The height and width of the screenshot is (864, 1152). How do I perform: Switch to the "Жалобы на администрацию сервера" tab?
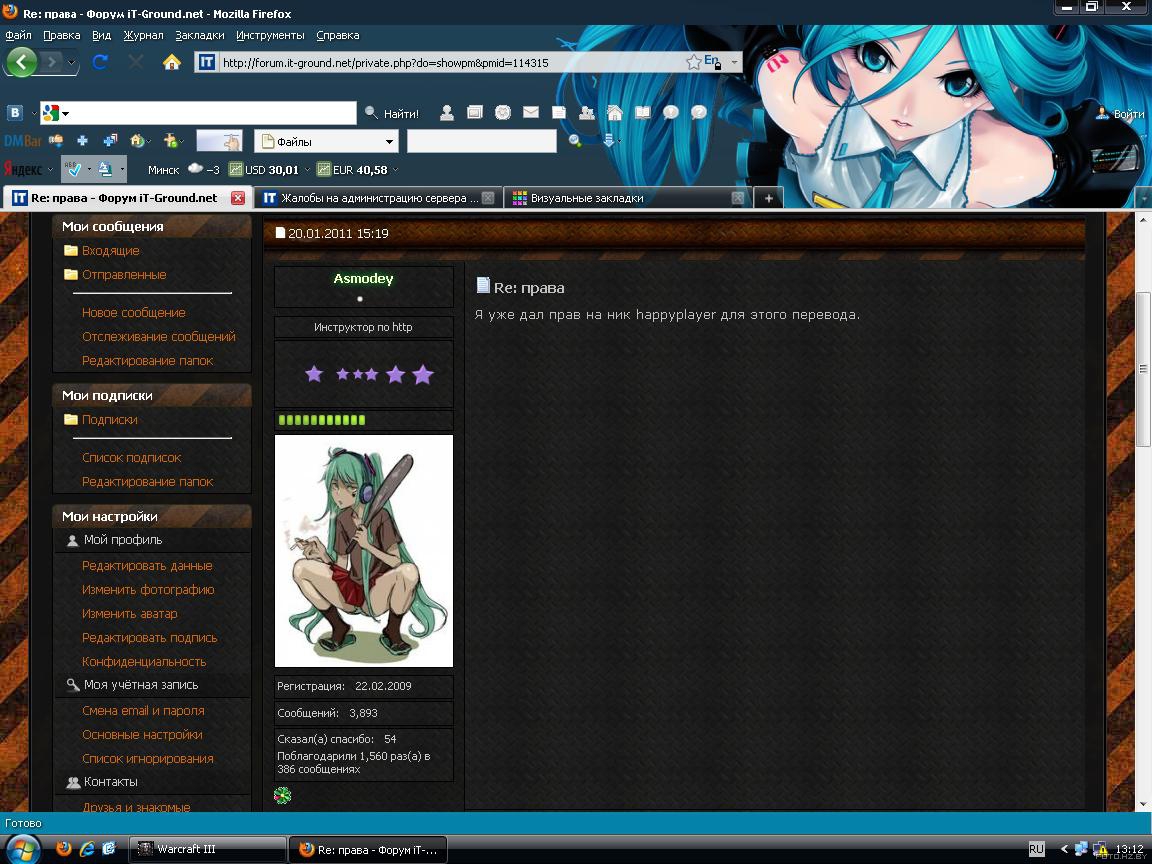[x=378, y=198]
